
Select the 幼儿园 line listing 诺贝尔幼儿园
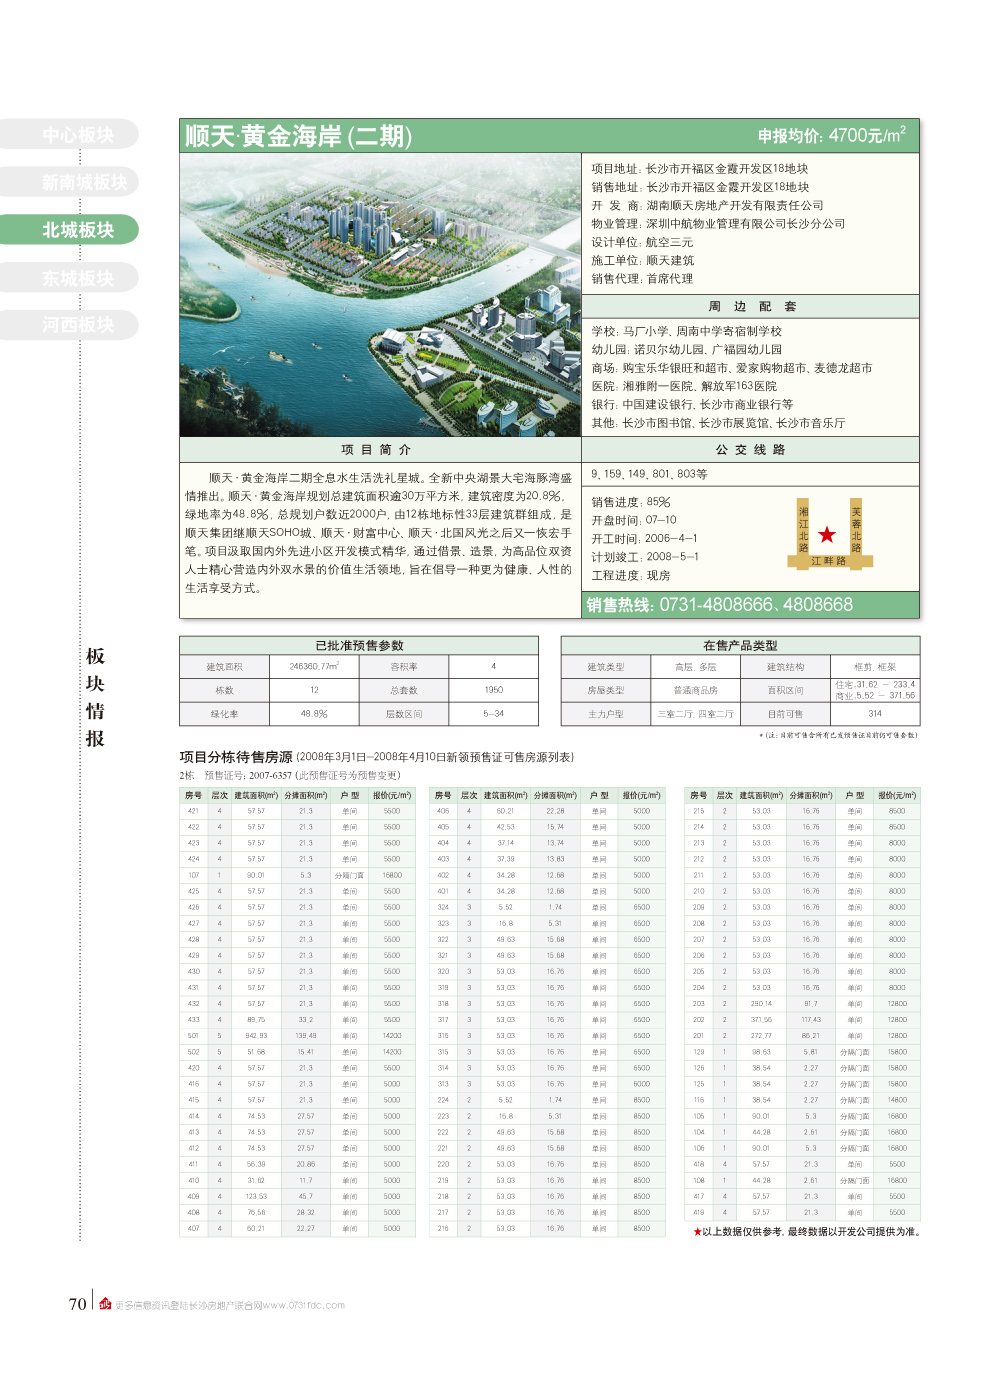click(686, 350)
